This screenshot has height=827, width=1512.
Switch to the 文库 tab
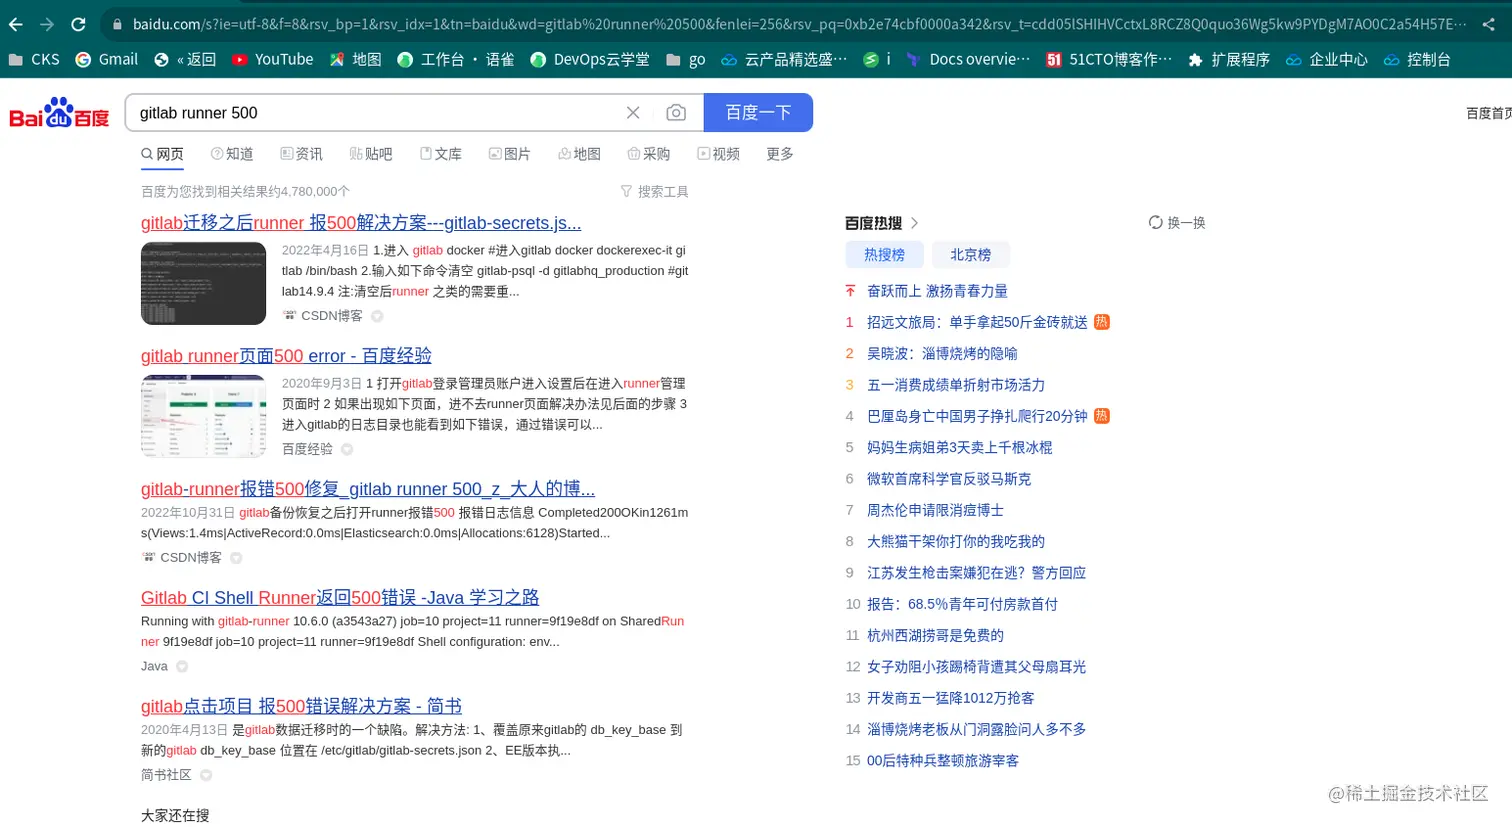coord(440,154)
